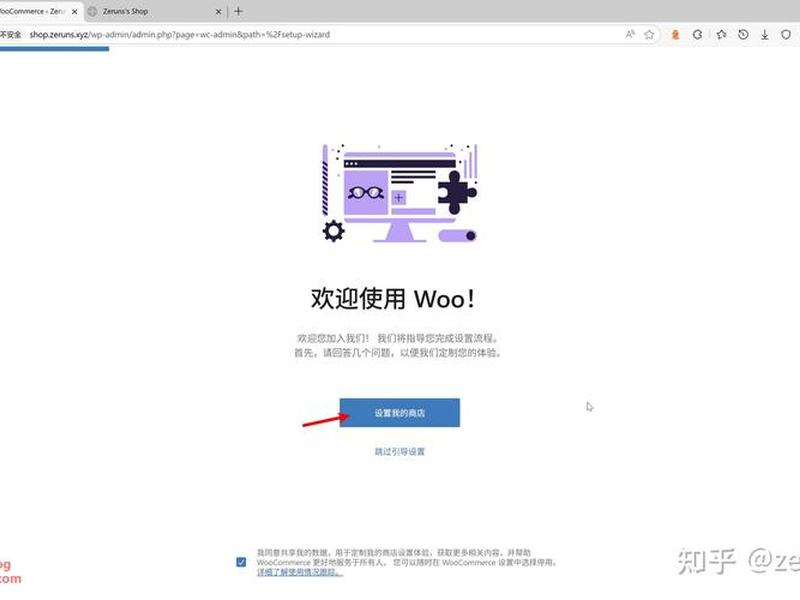Screen dimensions: 800x600
Task: Click the address bar URL shop.zeruns.xyz
Action: coord(180,35)
